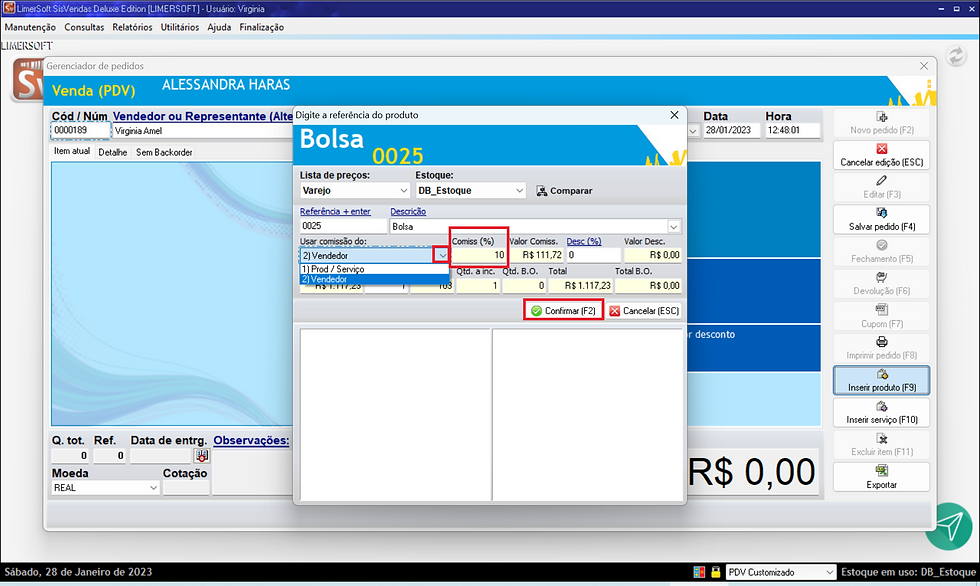The image size is (980, 586).
Task: Open Fechamento (F5) button
Action: click(x=881, y=251)
